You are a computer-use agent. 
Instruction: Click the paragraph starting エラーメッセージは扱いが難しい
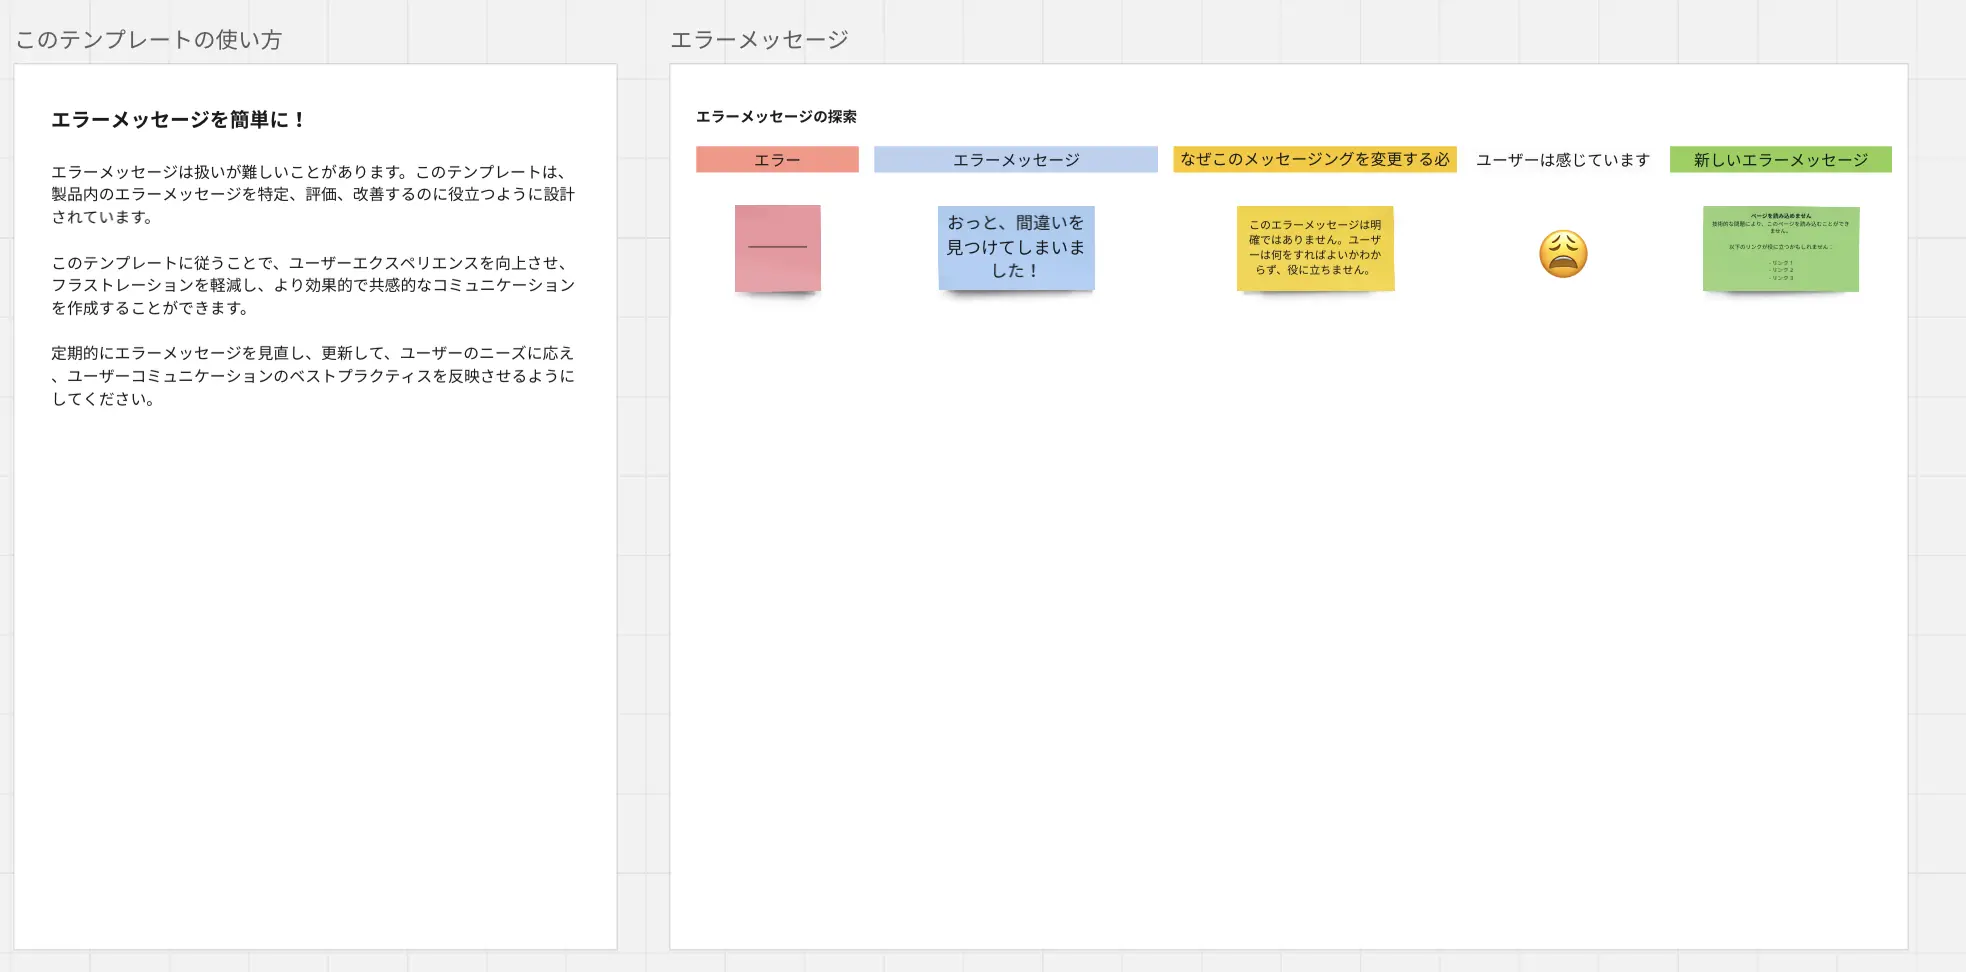tap(313, 194)
